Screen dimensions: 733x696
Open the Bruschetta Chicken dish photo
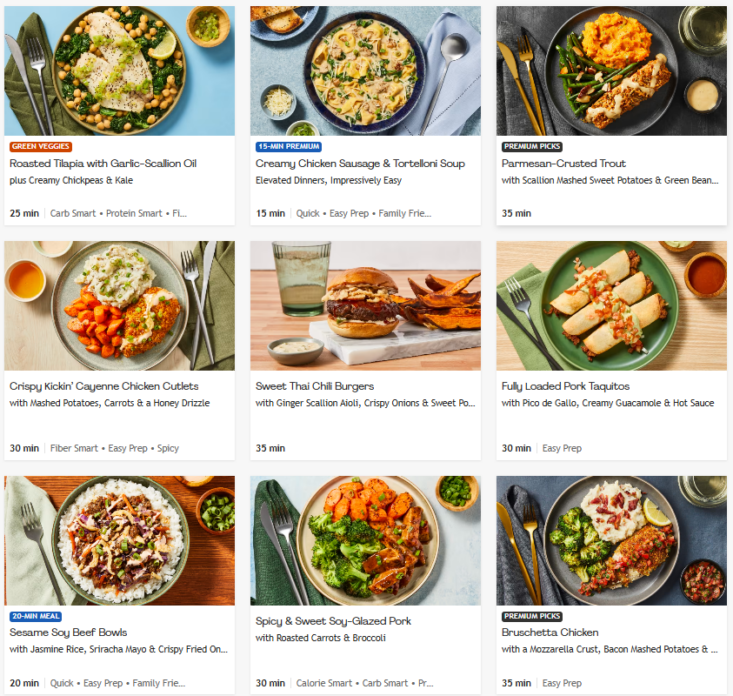(x=611, y=540)
